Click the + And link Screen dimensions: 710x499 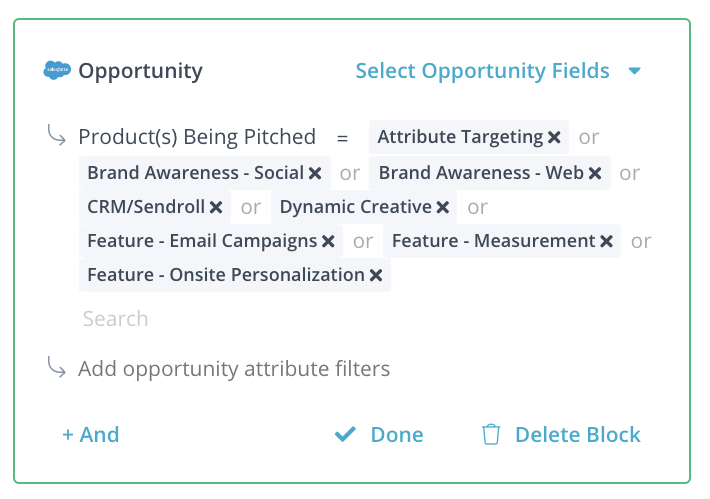91,435
